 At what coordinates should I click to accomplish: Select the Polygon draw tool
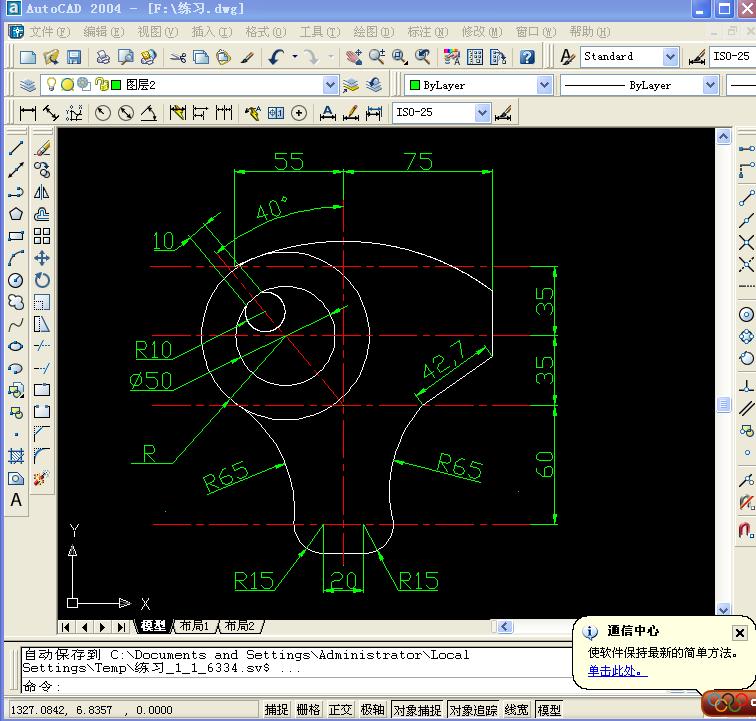[16, 214]
